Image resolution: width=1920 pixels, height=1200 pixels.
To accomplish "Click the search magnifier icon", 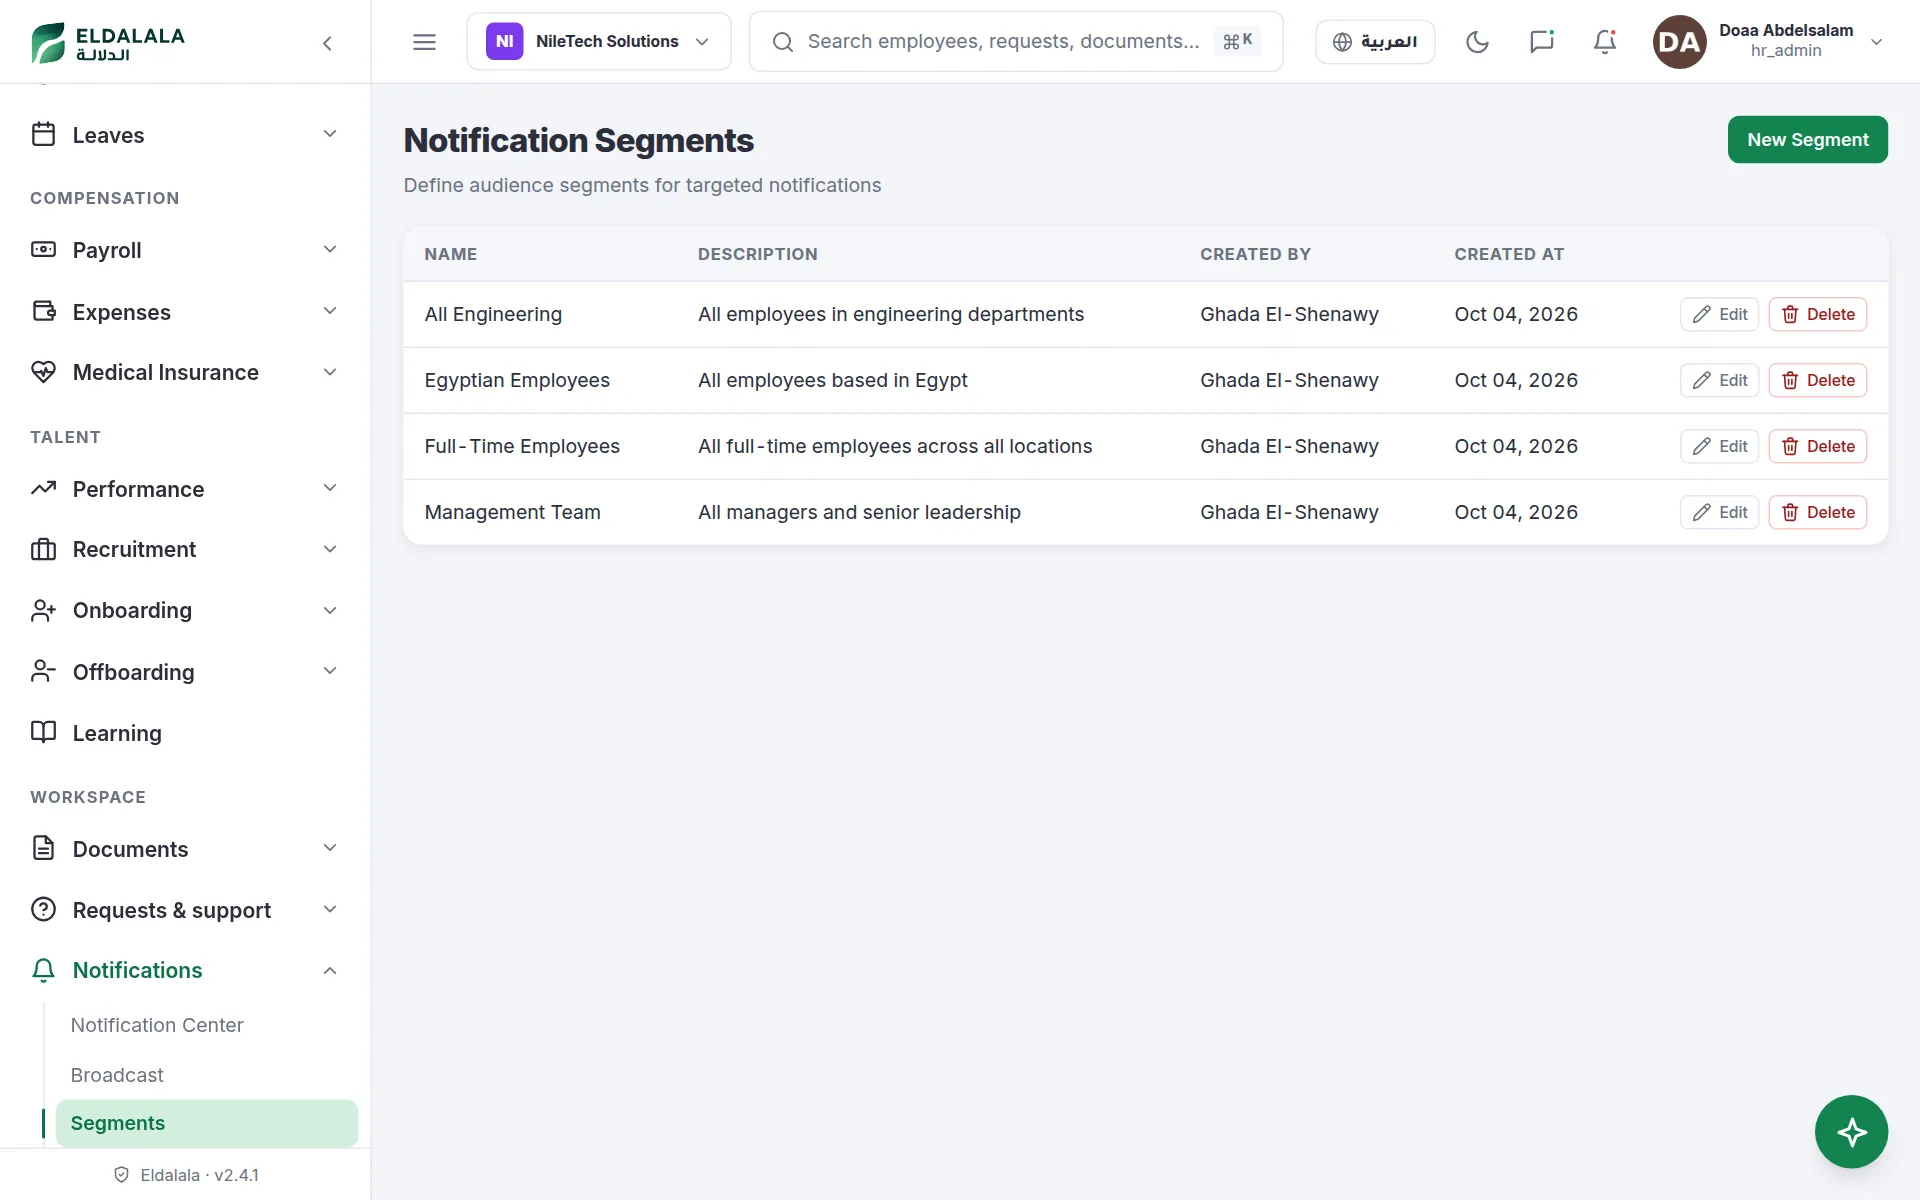I will click(783, 42).
